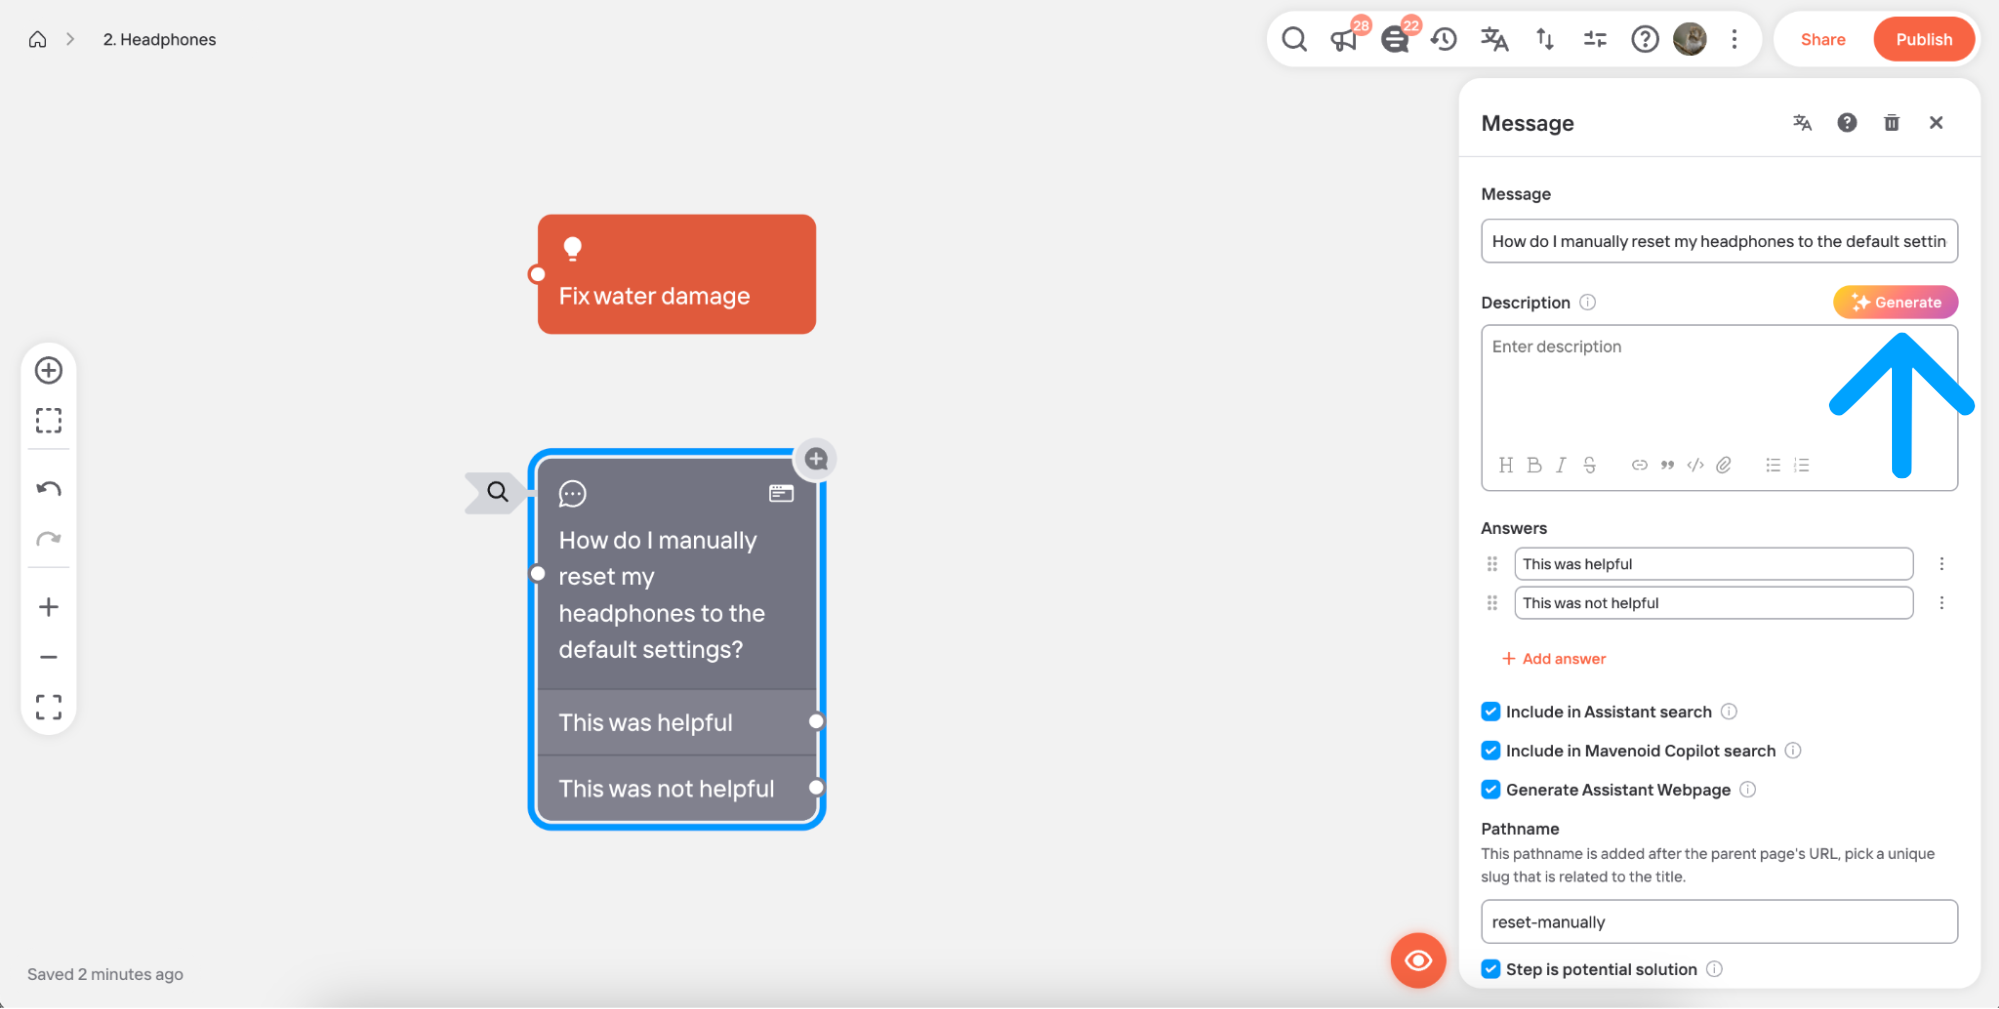Click the Publish button
Screen dimensions: 1999x1009
point(1924,39)
